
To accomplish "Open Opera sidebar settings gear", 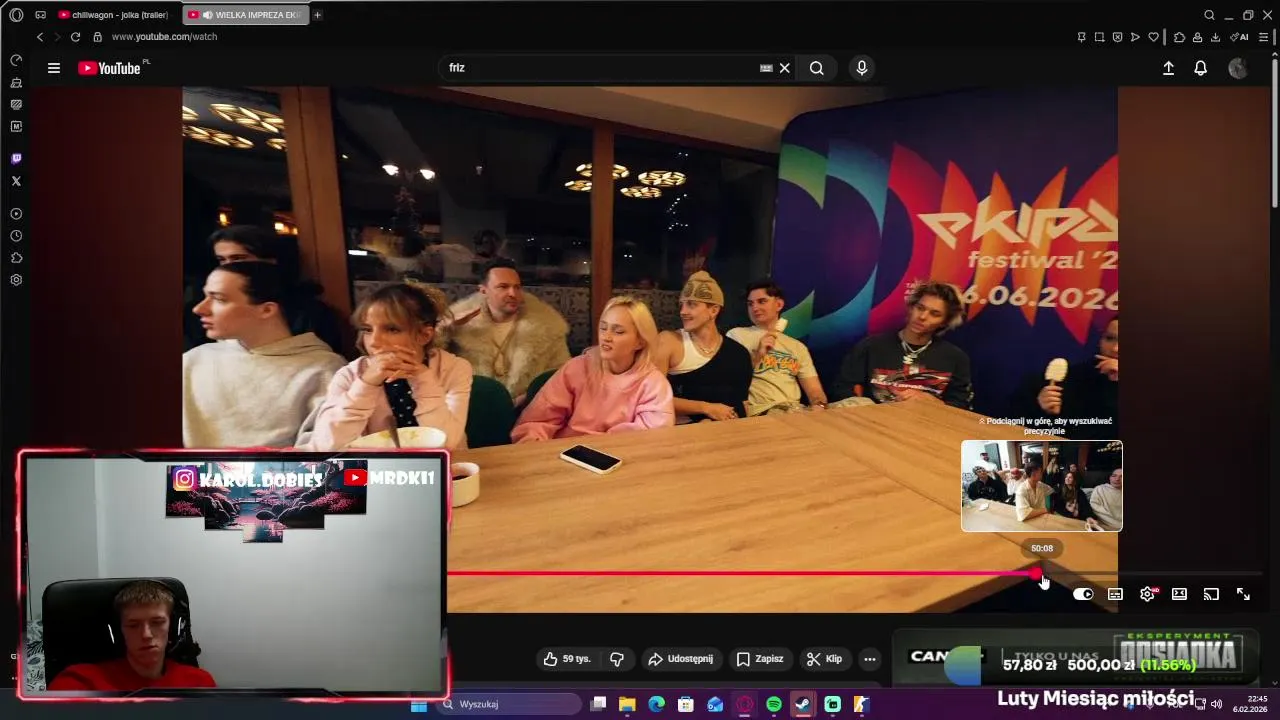I will click(16, 280).
